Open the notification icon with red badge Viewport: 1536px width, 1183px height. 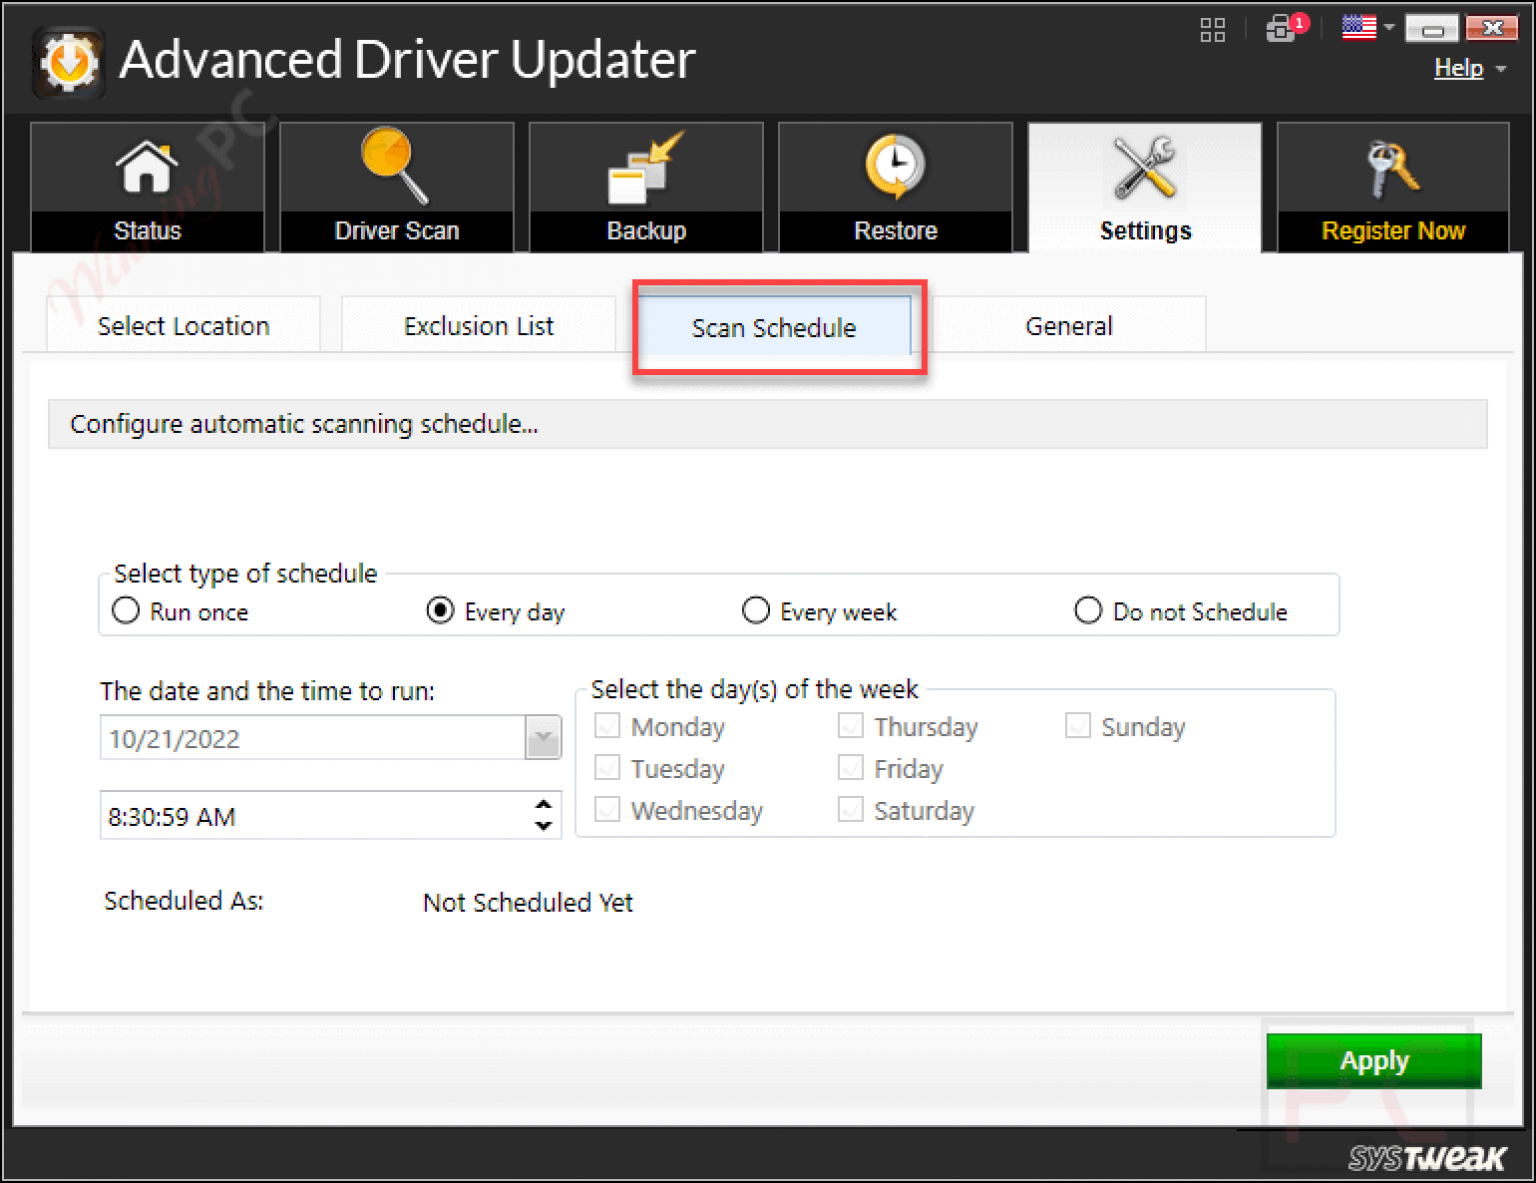[1286, 26]
